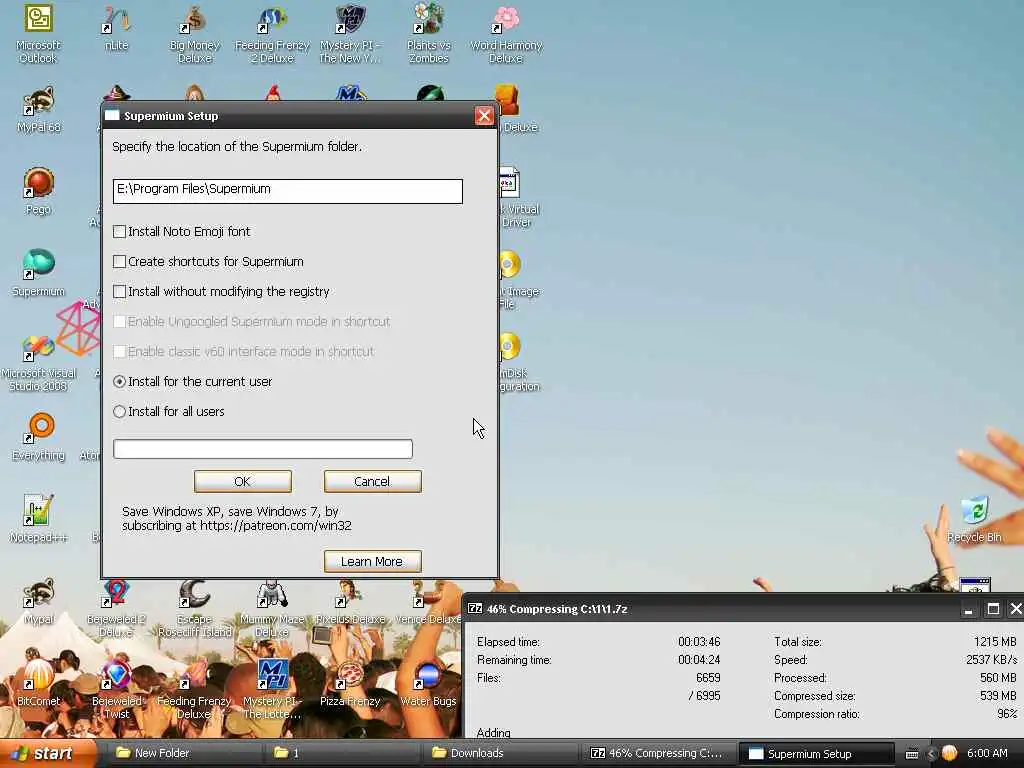Switch to Downloads taskbar window

502,753
